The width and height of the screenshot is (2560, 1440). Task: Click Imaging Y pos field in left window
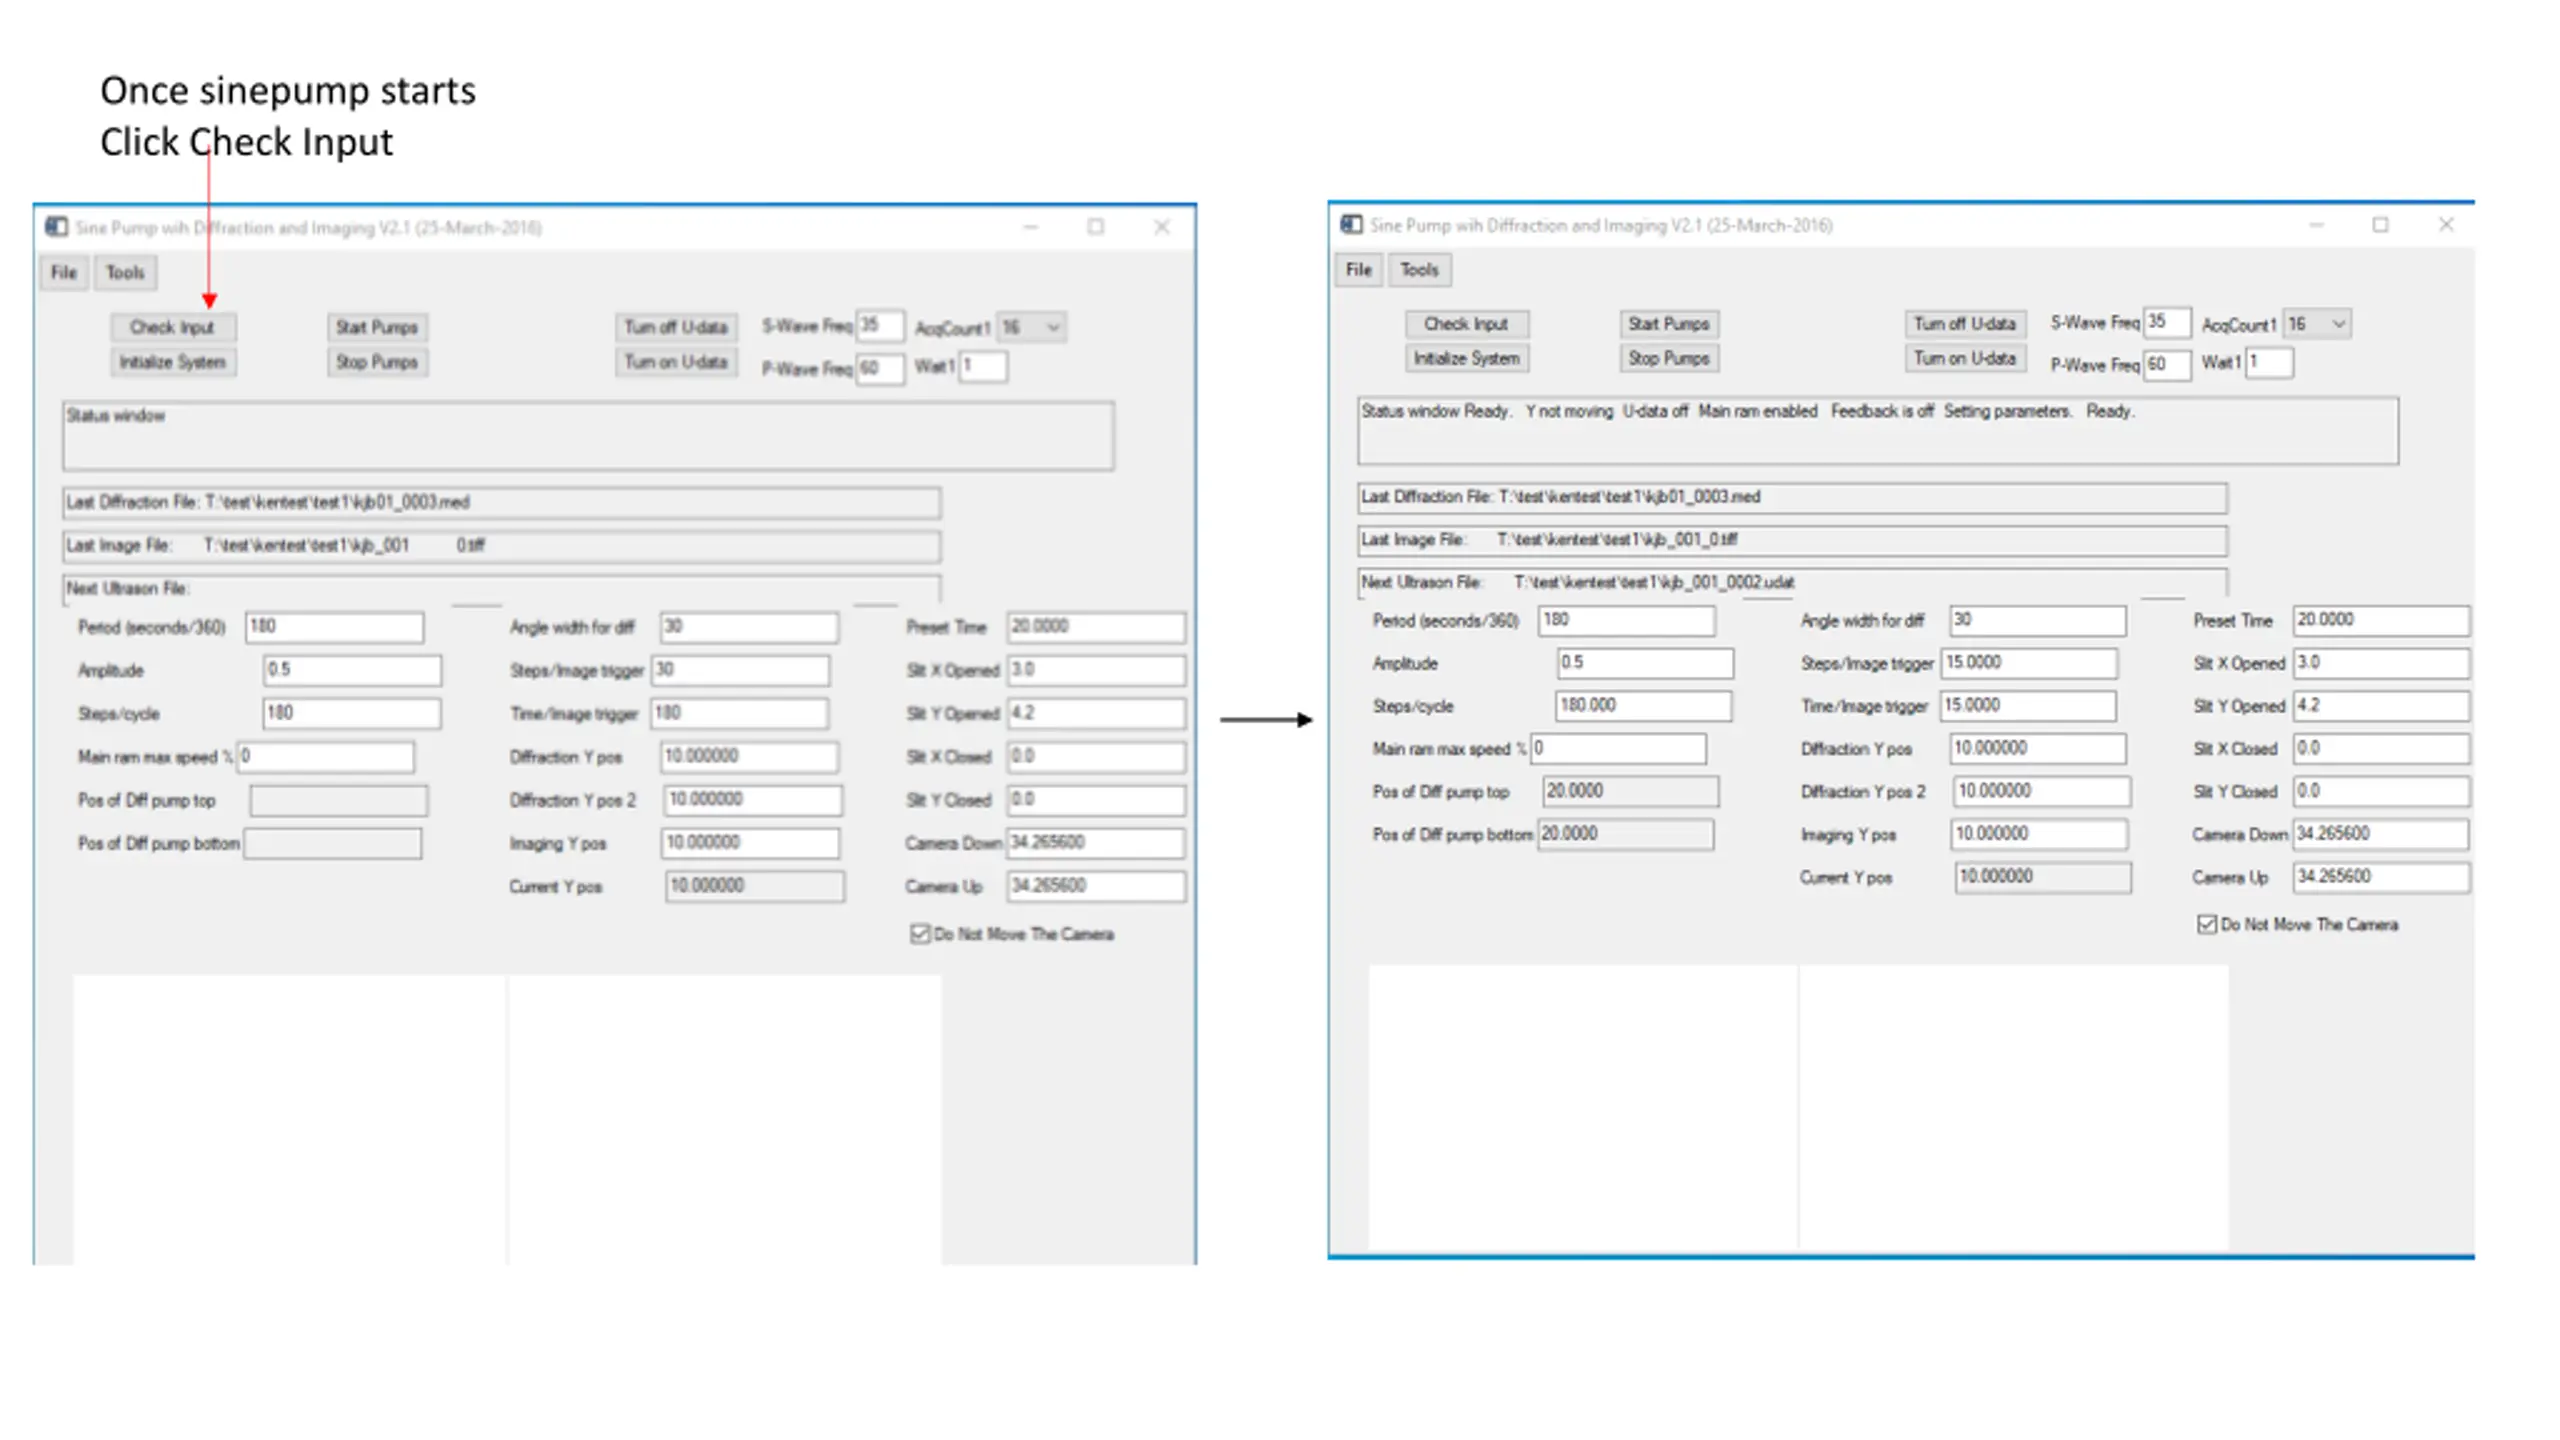pyautogui.click(x=750, y=843)
